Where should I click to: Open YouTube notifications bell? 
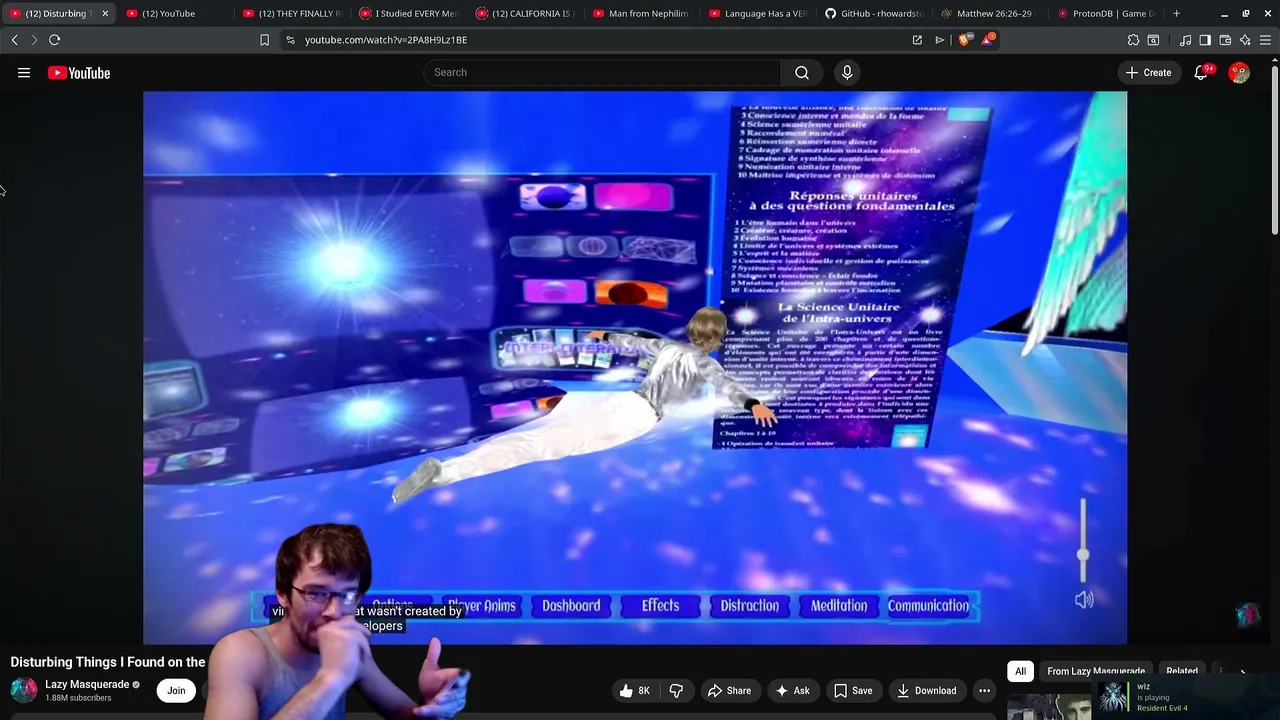[x=1202, y=73]
